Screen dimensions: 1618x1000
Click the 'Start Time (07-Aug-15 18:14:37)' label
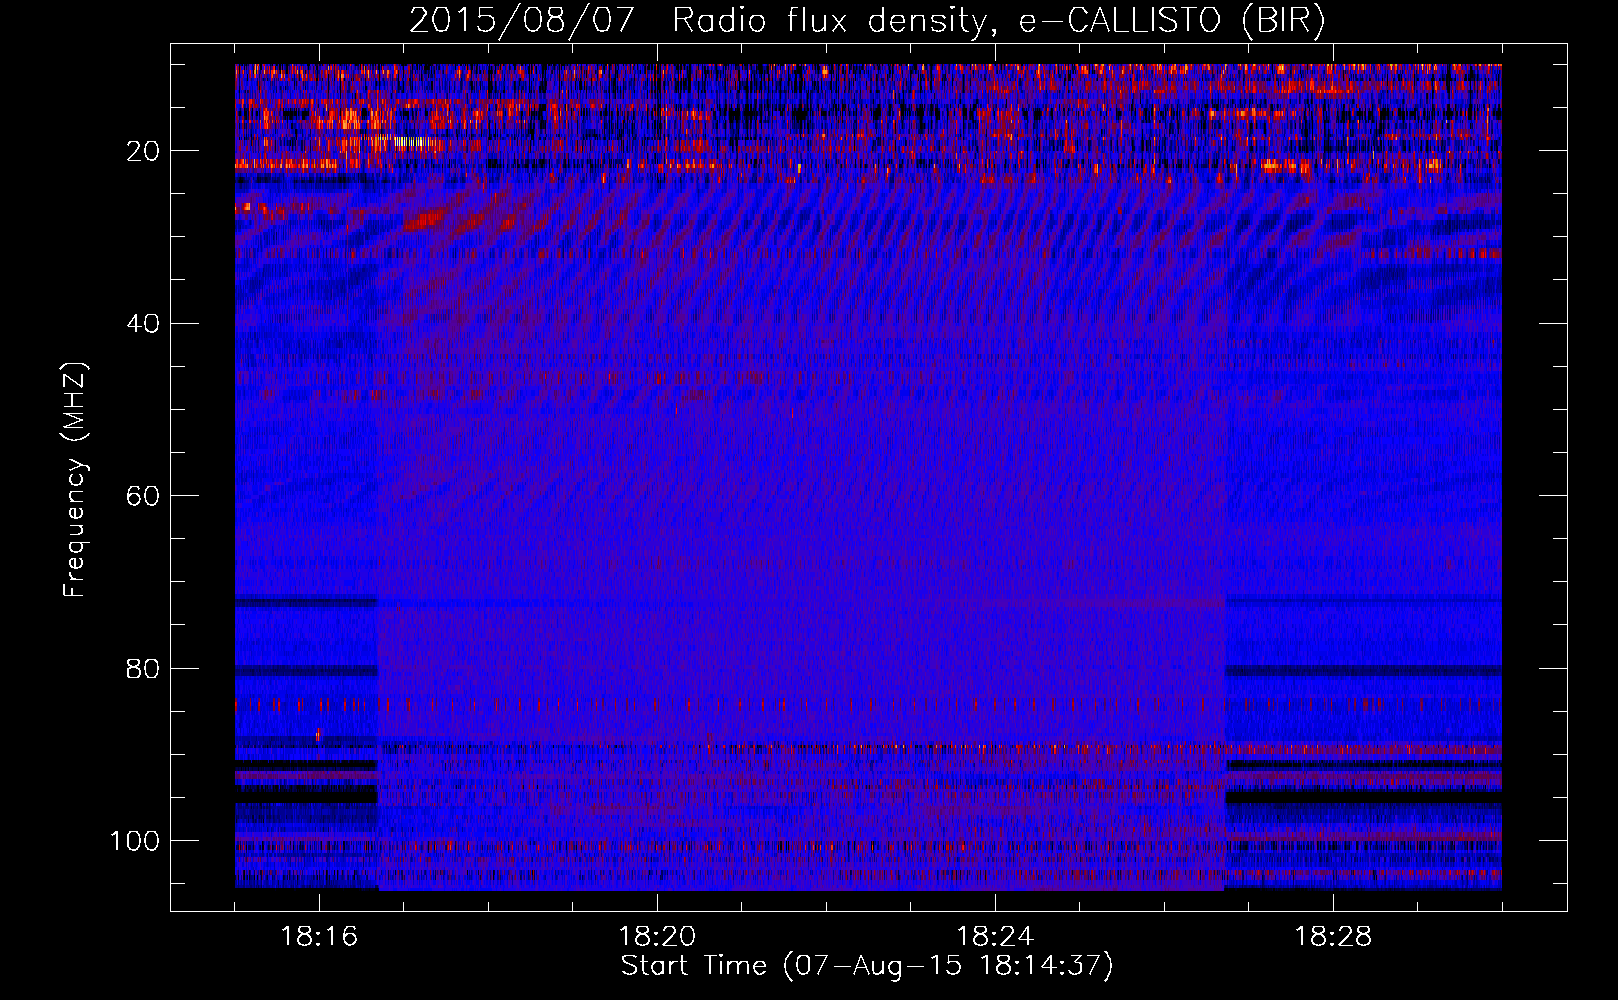click(867, 966)
